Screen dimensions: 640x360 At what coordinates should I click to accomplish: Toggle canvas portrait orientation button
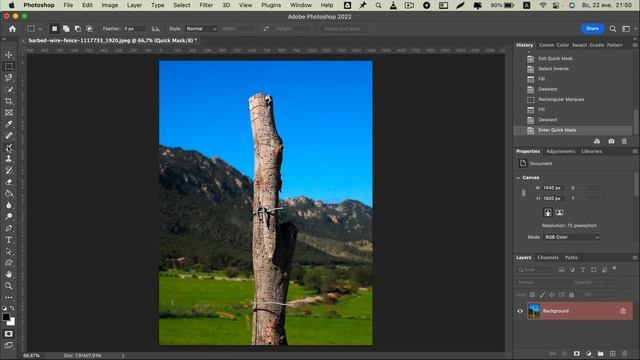(548, 213)
